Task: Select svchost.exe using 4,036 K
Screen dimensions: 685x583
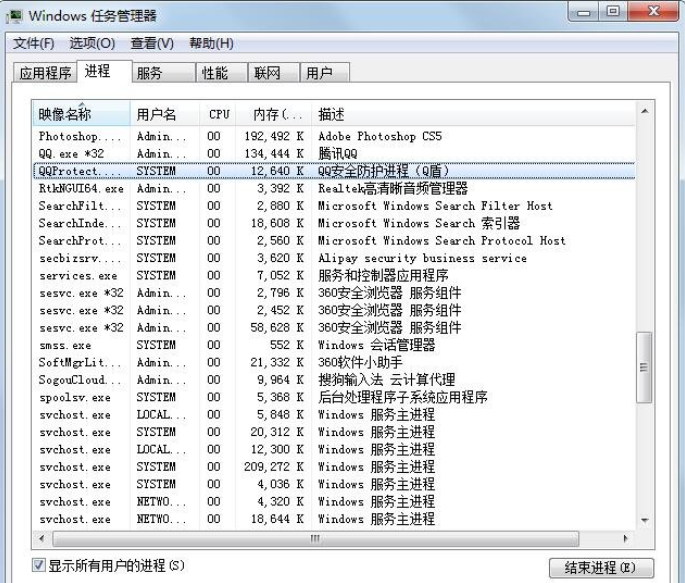Action: coord(334,484)
